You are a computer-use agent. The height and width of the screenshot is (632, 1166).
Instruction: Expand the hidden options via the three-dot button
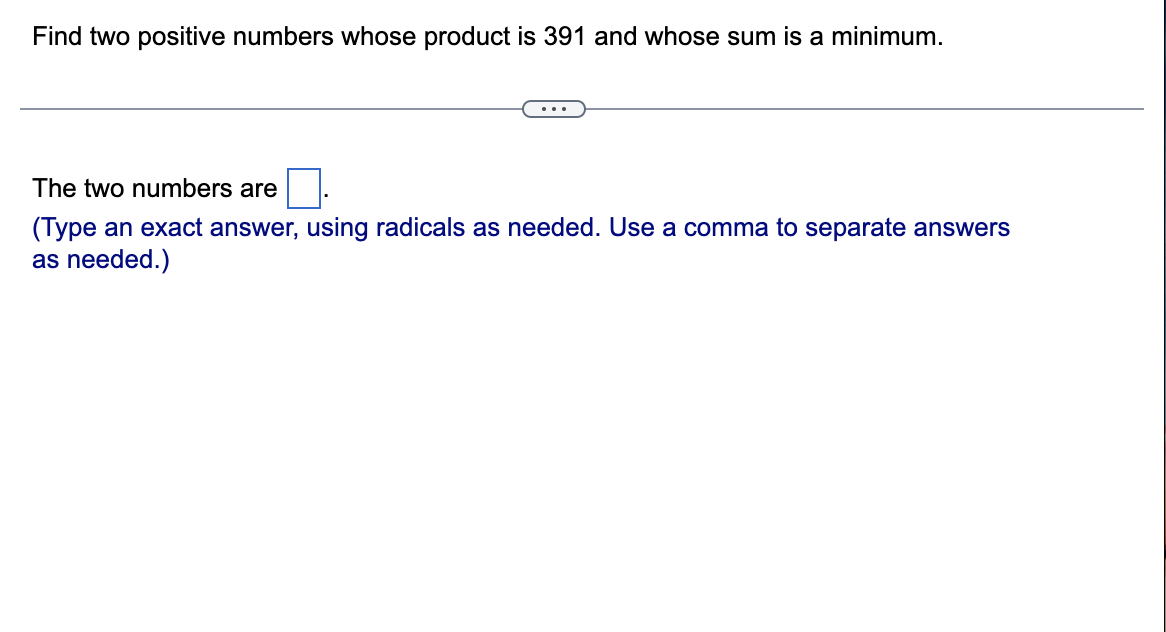pos(554,108)
